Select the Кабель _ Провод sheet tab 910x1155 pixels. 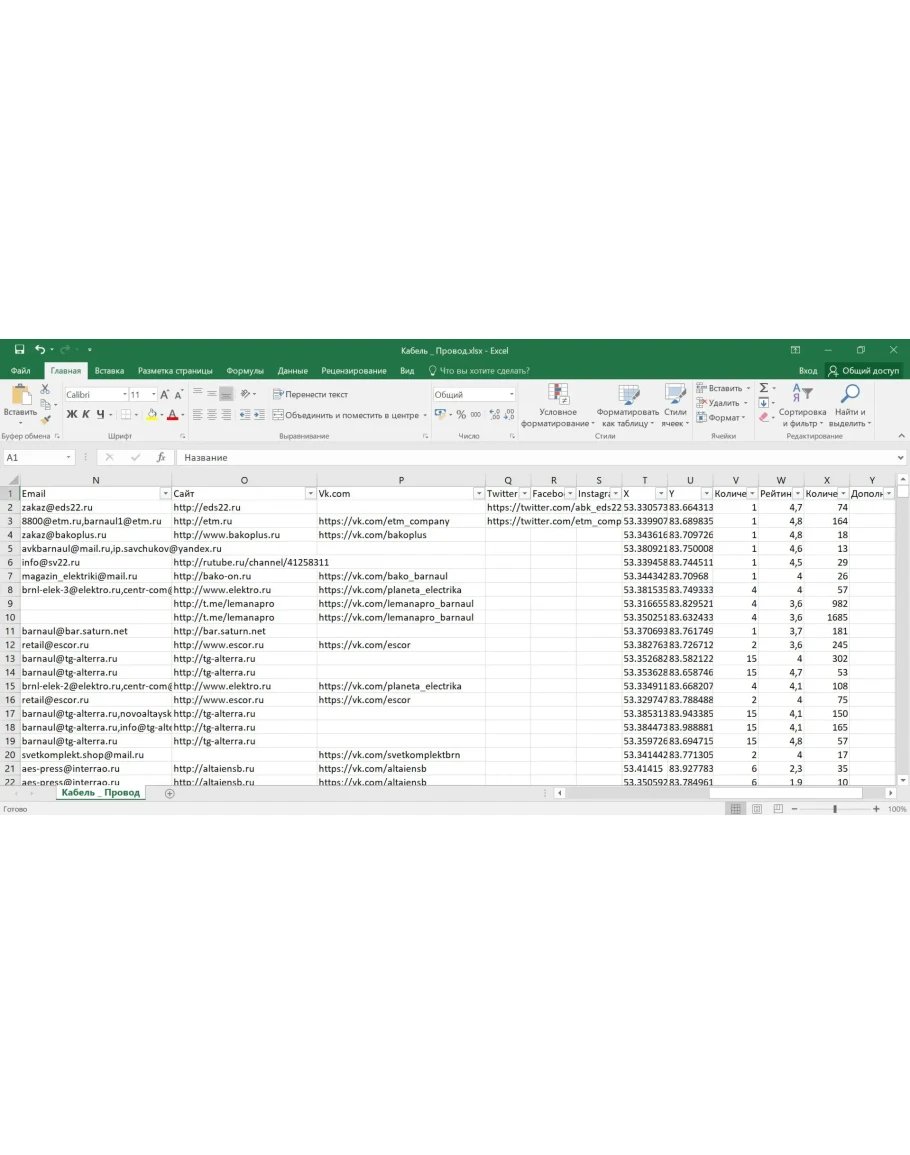pyautogui.click(x=100, y=793)
